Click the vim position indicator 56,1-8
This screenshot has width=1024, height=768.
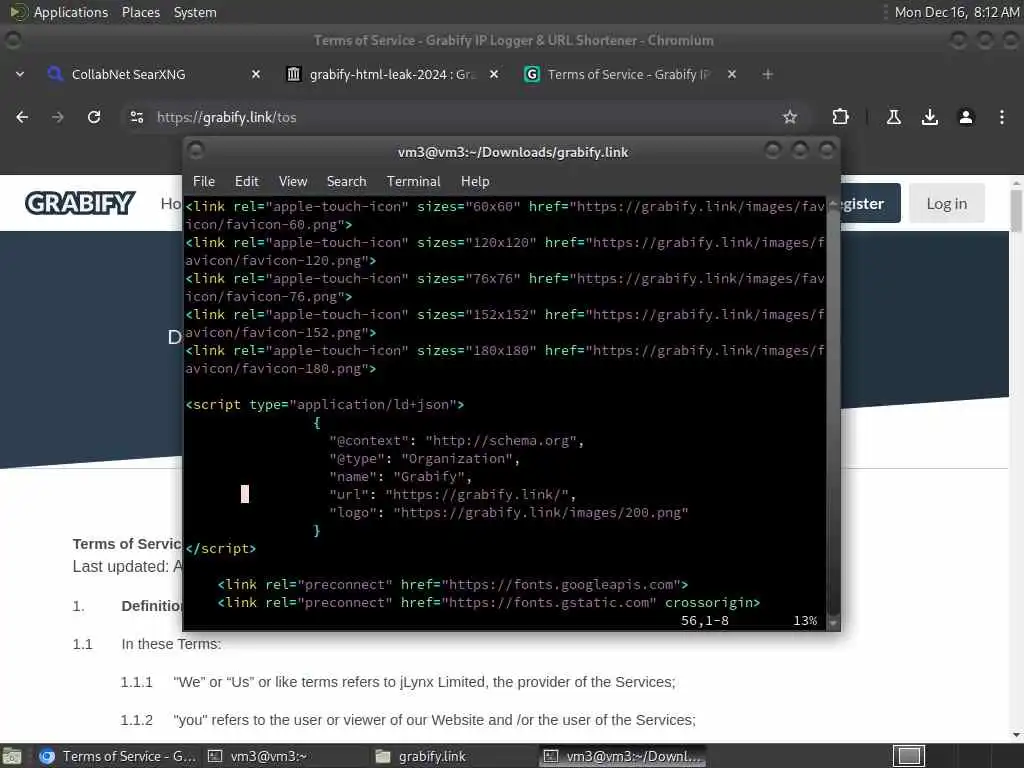[705, 620]
